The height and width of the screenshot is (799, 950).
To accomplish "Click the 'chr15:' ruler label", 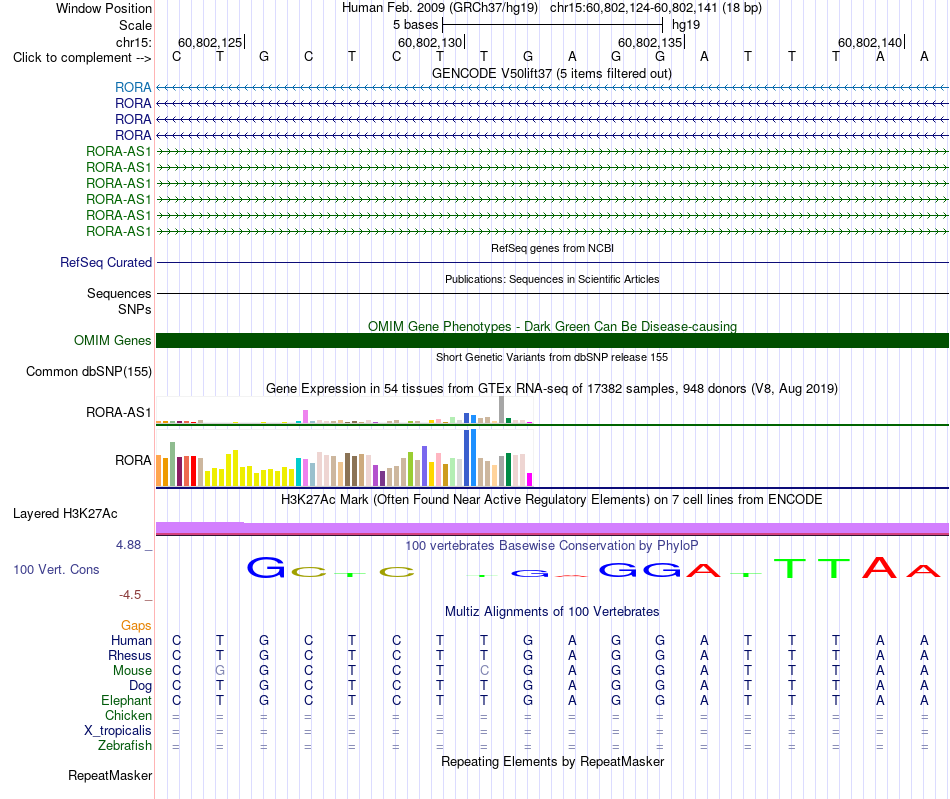I will coord(134,42).
